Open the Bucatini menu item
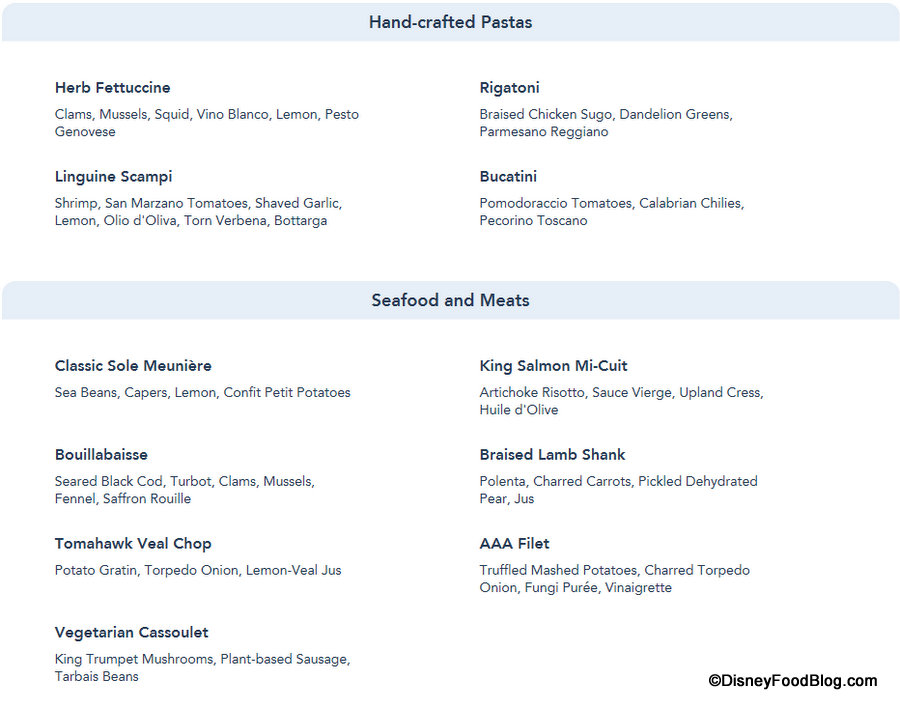900x708 pixels. pyautogui.click(x=508, y=177)
